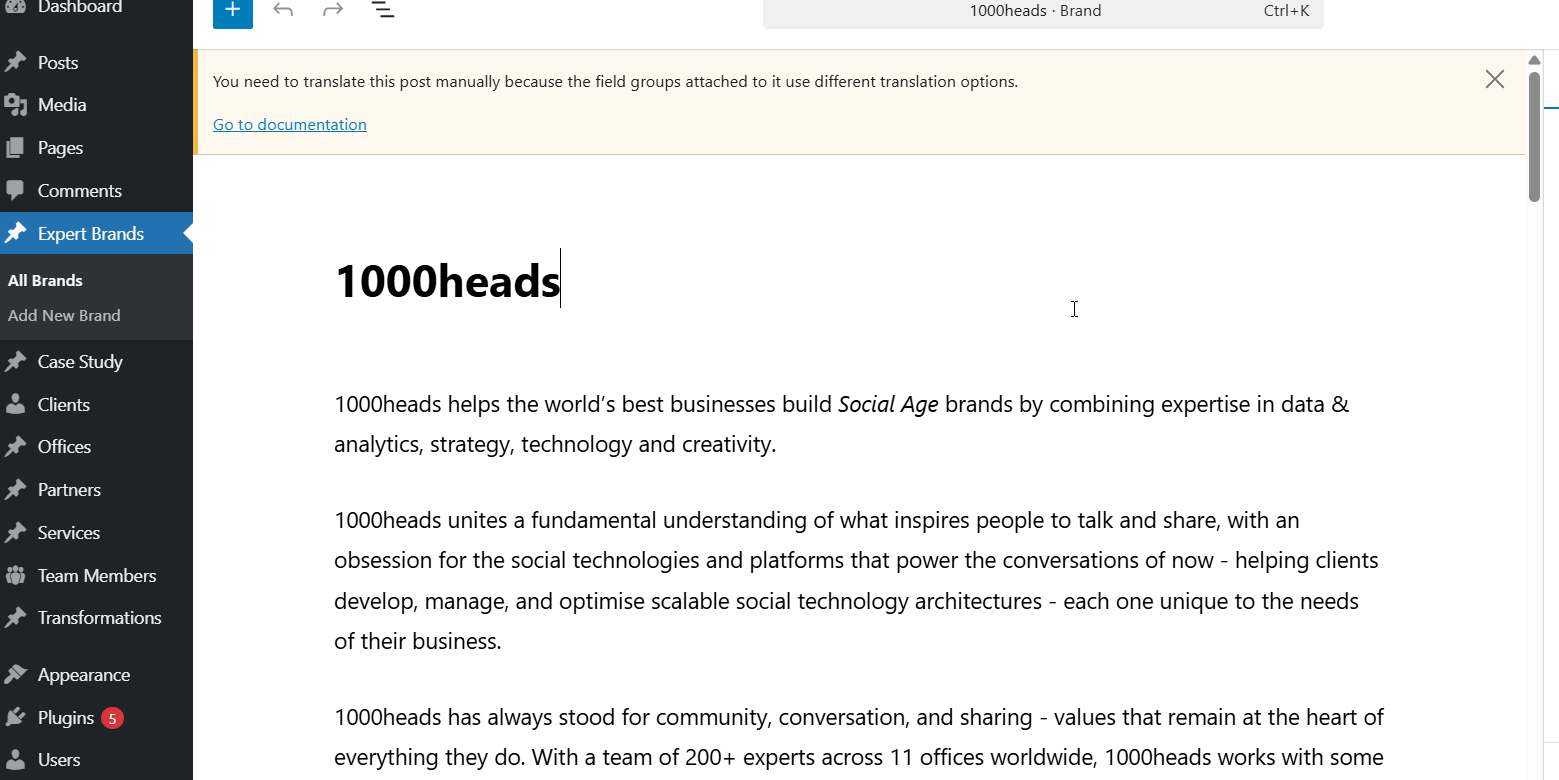The height and width of the screenshot is (780, 1559).
Task: Click the Appearance brush icon
Action: pyautogui.click(x=15, y=674)
